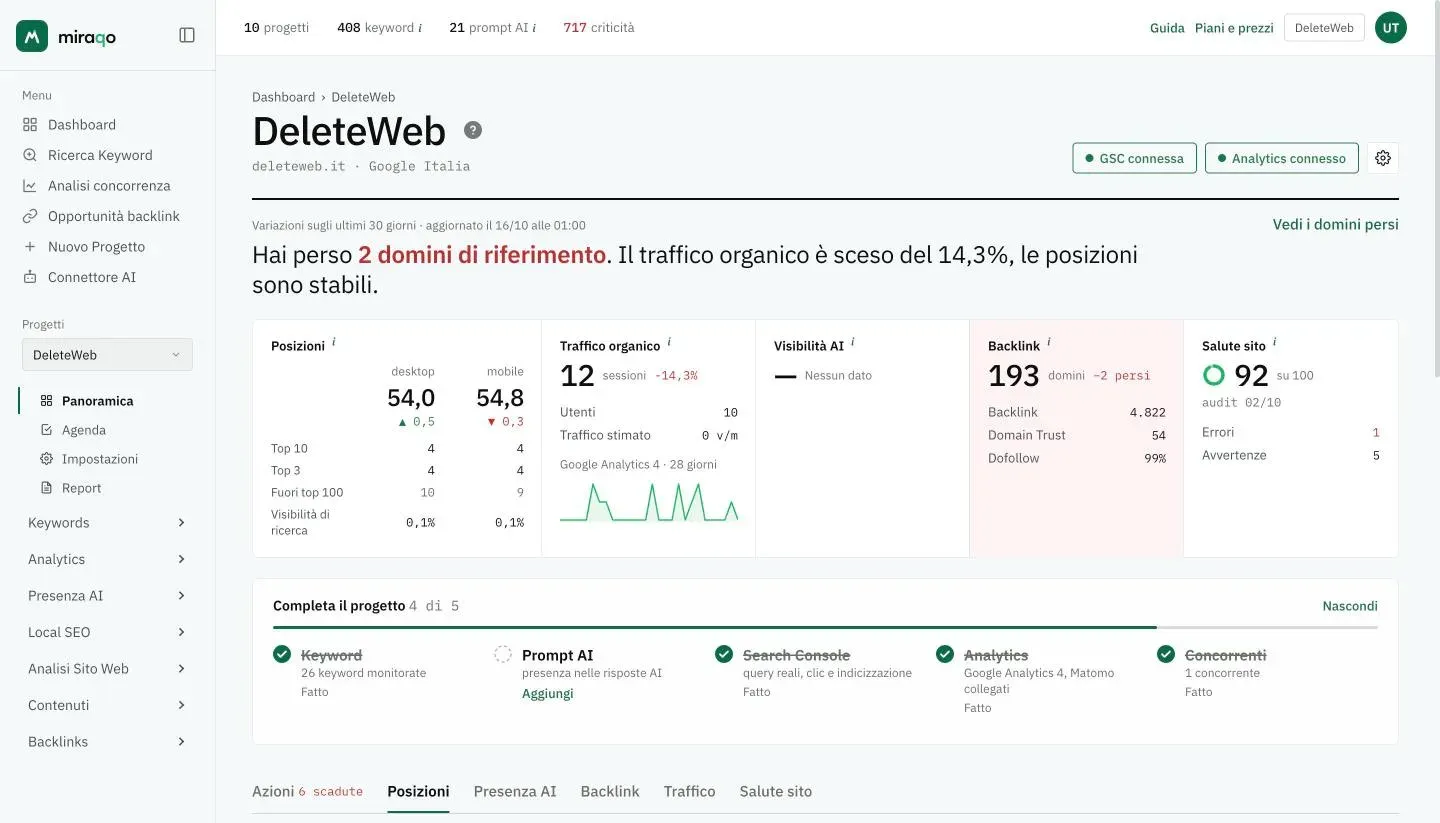Click the project completion progress bar
Viewport: 1440px width, 823px height.
pos(825,627)
